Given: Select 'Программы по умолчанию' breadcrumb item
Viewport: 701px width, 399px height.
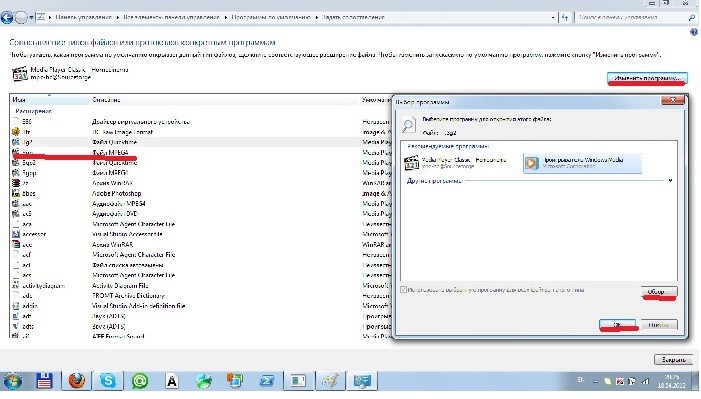Looking at the screenshot, I should (x=271, y=17).
